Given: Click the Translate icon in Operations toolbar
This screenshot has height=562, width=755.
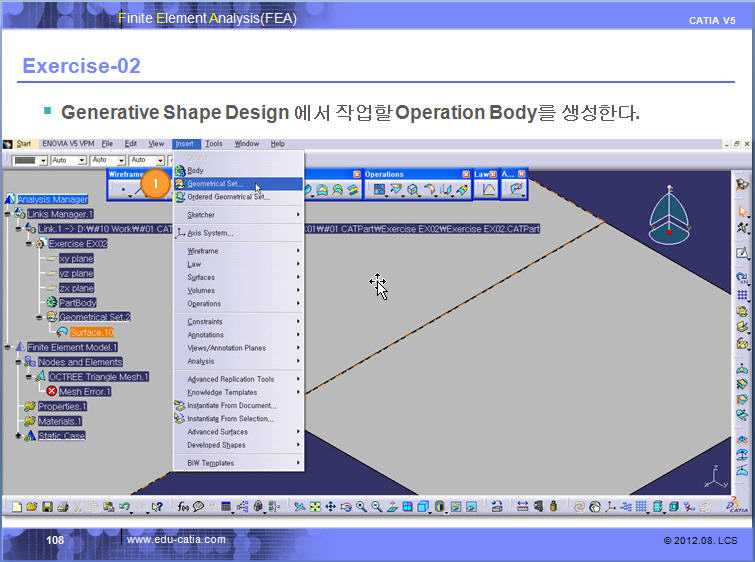Looking at the screenshot, I should 445,190.
